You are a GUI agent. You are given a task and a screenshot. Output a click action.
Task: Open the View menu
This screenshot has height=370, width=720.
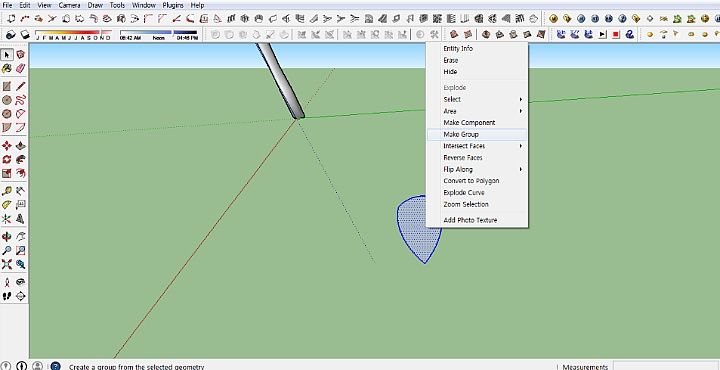(44, 5)
